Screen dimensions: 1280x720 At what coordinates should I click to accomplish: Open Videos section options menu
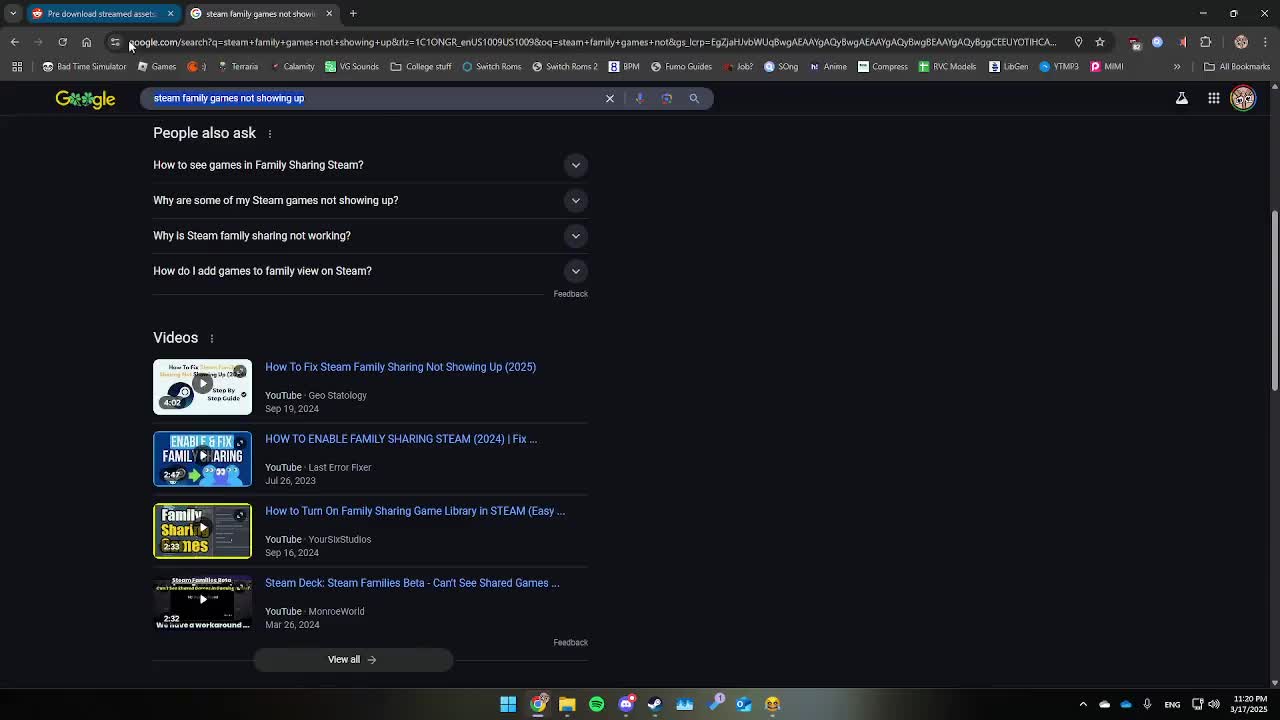click(x=212, y=339)
